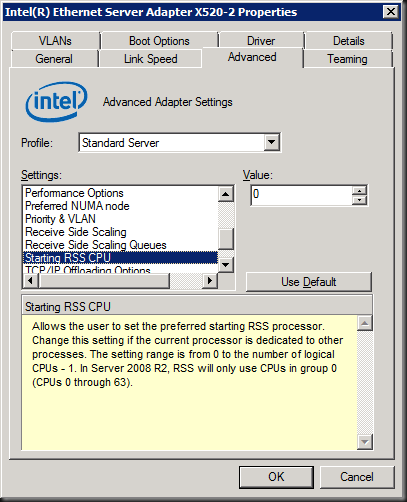The image size is (407, 502).
Task: Expand the Profile dropdown arrow
Action: pos(272,143)
